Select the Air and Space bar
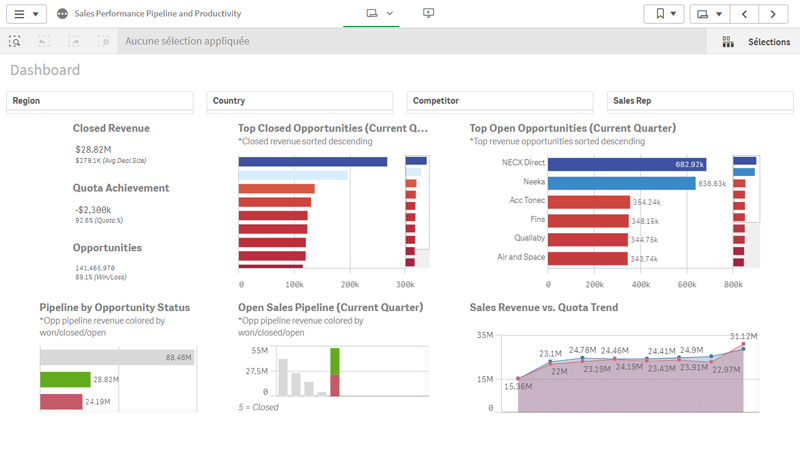Image resolution: width=800 pixels, height=450 pixels. click(x=588, y=258)
